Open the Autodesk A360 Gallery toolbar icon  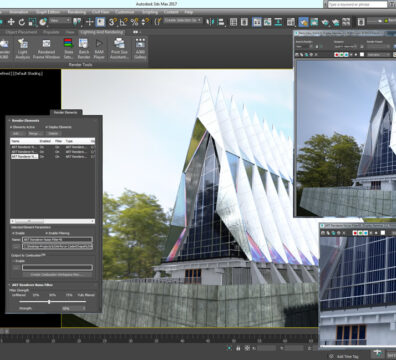click(x=346, y=22)
